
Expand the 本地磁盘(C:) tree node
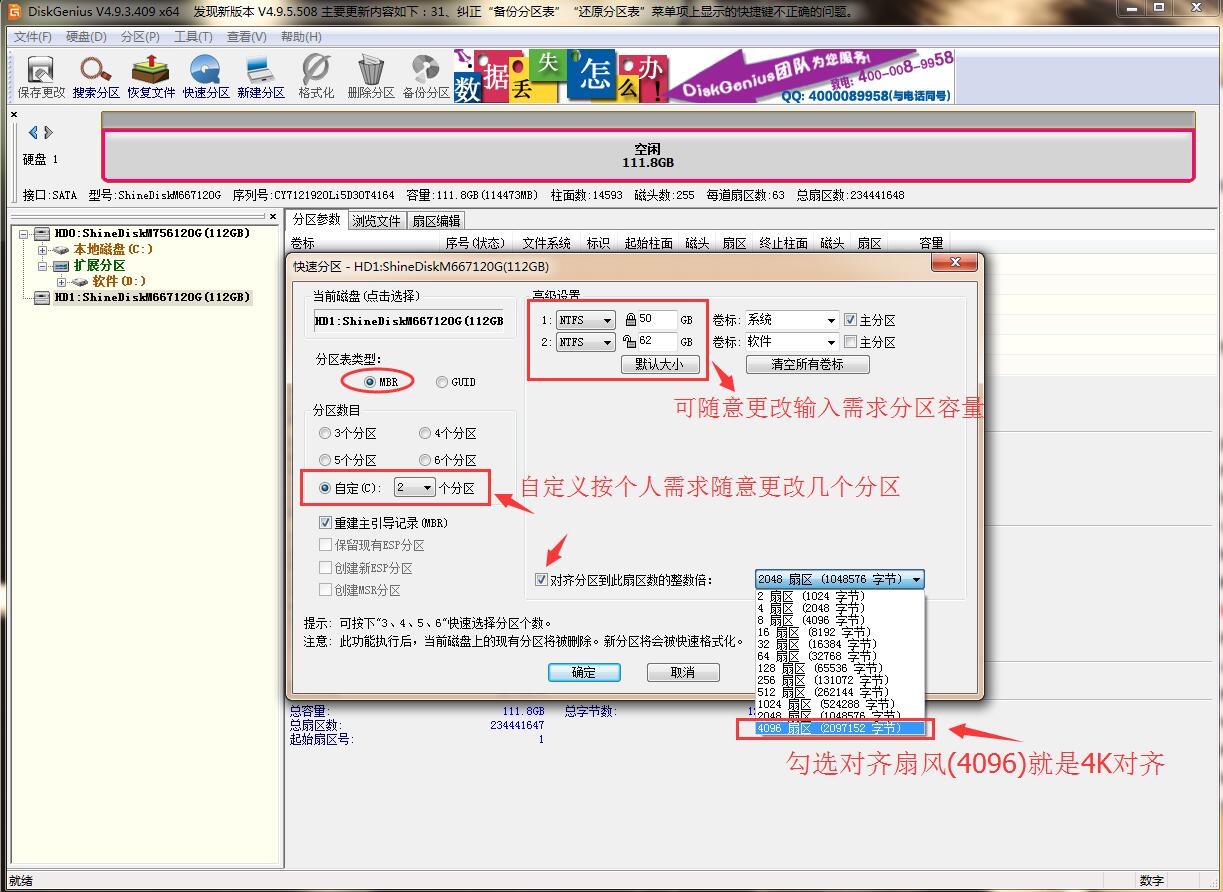click(42, 249)
